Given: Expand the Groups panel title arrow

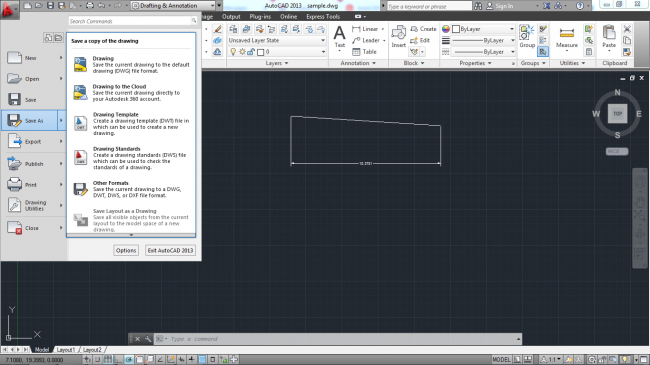Looking at the screenshot, I should 544,63.
